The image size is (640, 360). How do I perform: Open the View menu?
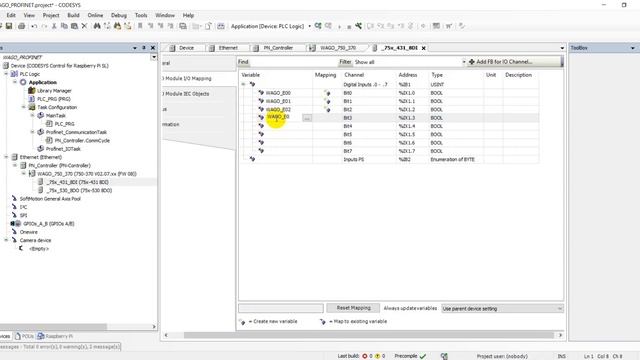point(29,15)
